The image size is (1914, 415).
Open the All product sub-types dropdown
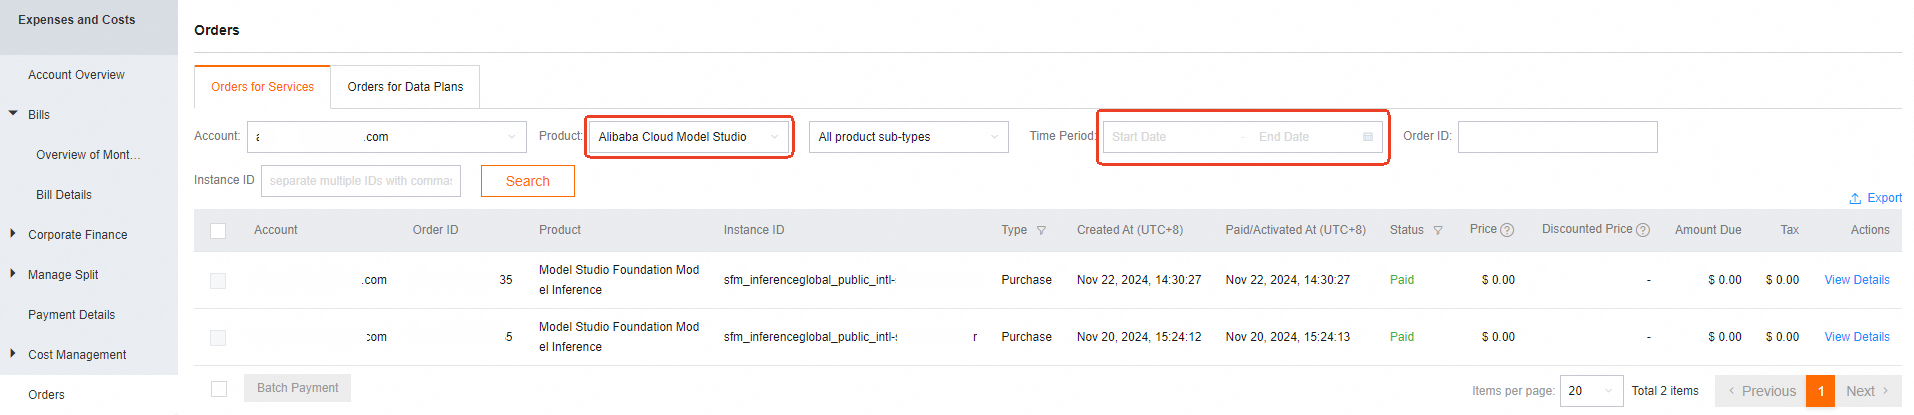point(908,137)
